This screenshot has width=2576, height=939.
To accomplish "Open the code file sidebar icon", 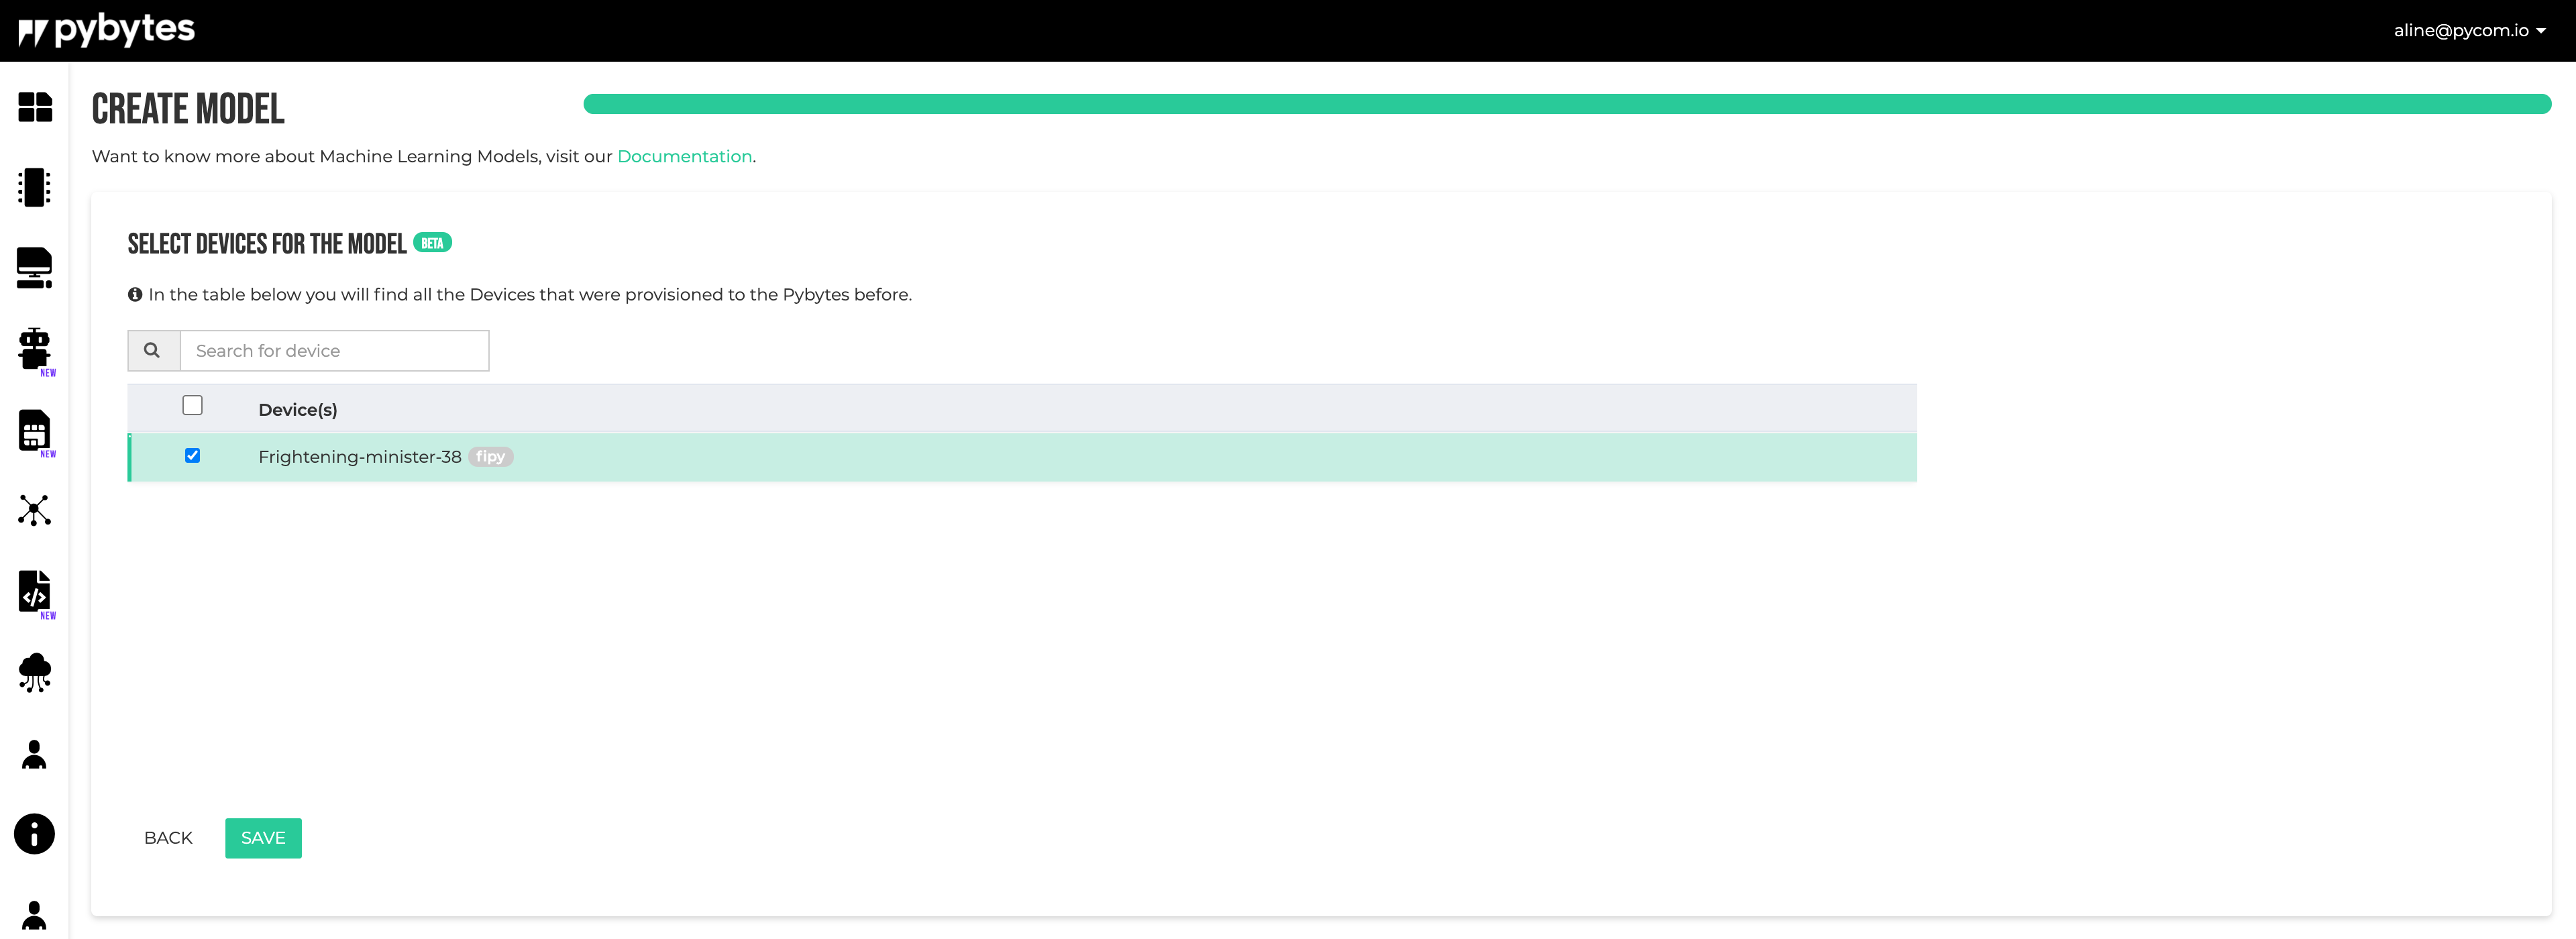I will pos(35,591).
